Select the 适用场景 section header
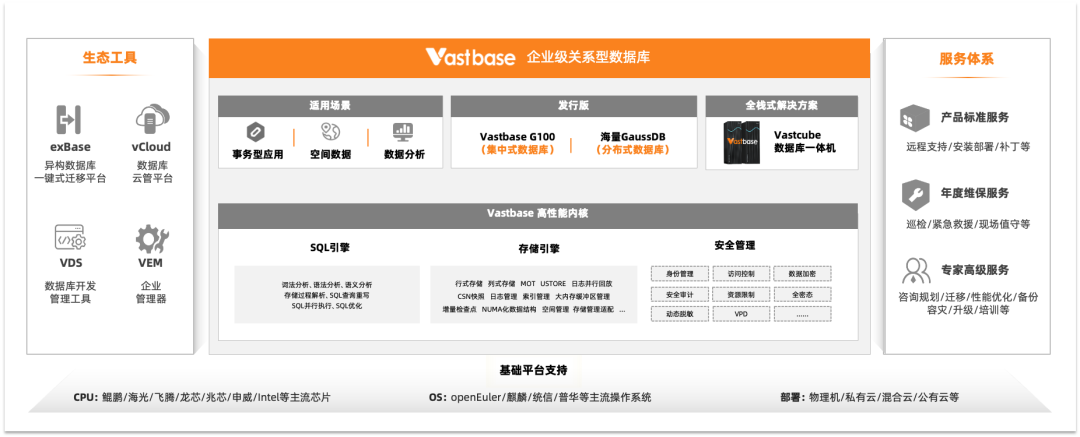Viewport: 1080px width, 437px height. [330, 105]
